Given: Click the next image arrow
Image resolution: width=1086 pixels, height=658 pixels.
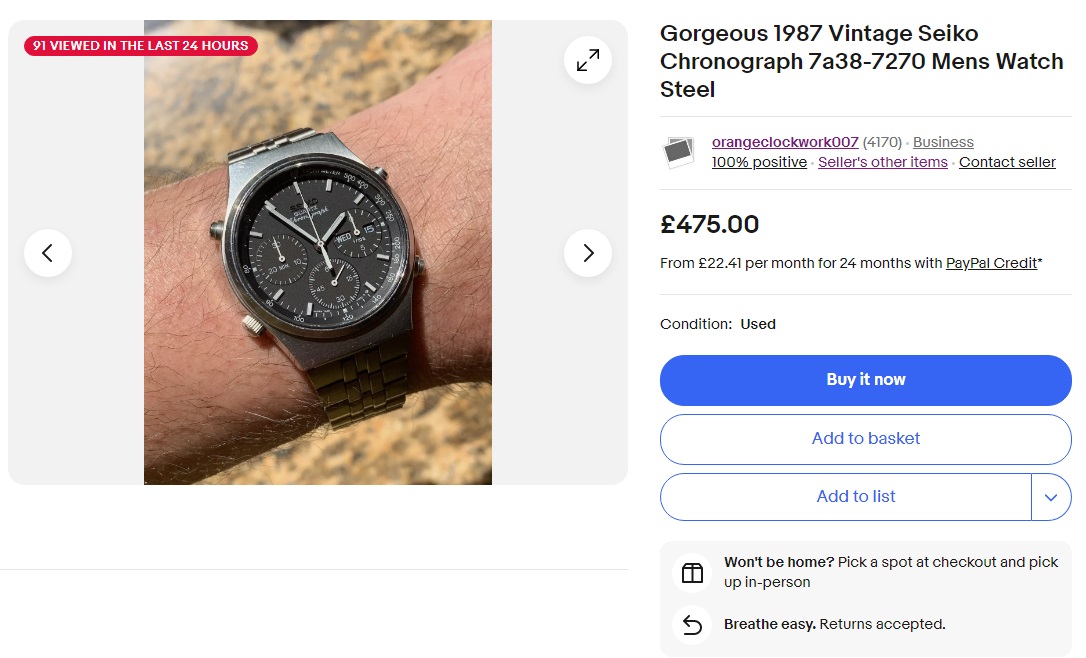Looking at the screenshot, I should coord(587,253).
